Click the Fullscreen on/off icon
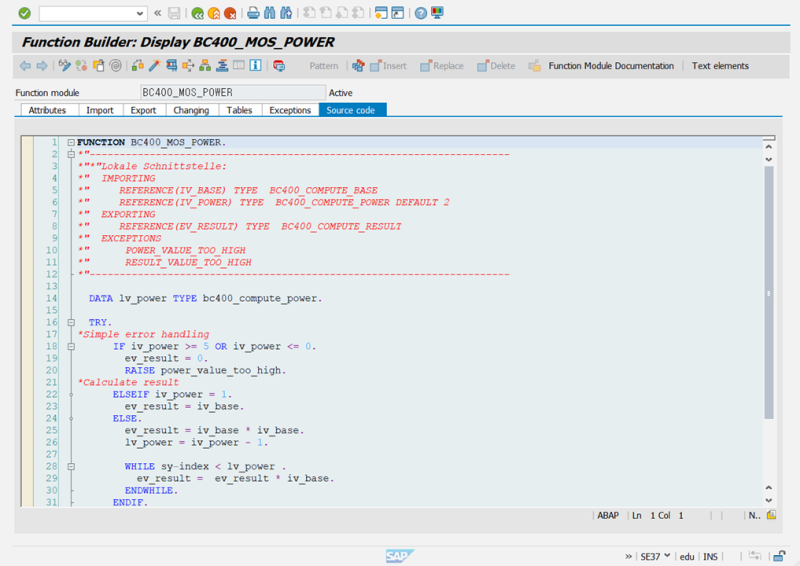Viewport: 800px width, 566px height. (239, 65)
